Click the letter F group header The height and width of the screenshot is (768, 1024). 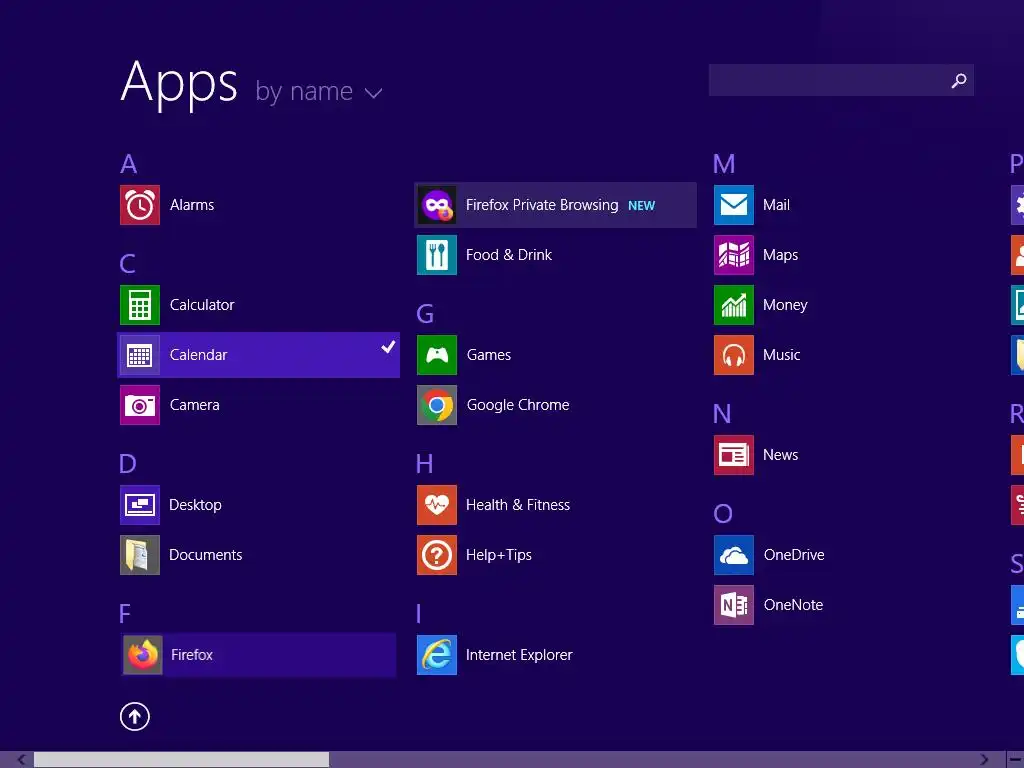(x=125, y=614)
